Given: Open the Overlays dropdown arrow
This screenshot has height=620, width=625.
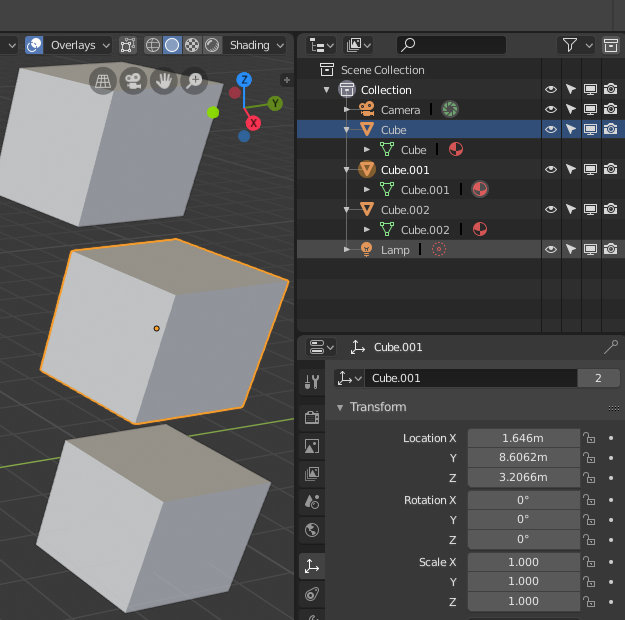Looking at the screenshot, I should pos(106,45).
